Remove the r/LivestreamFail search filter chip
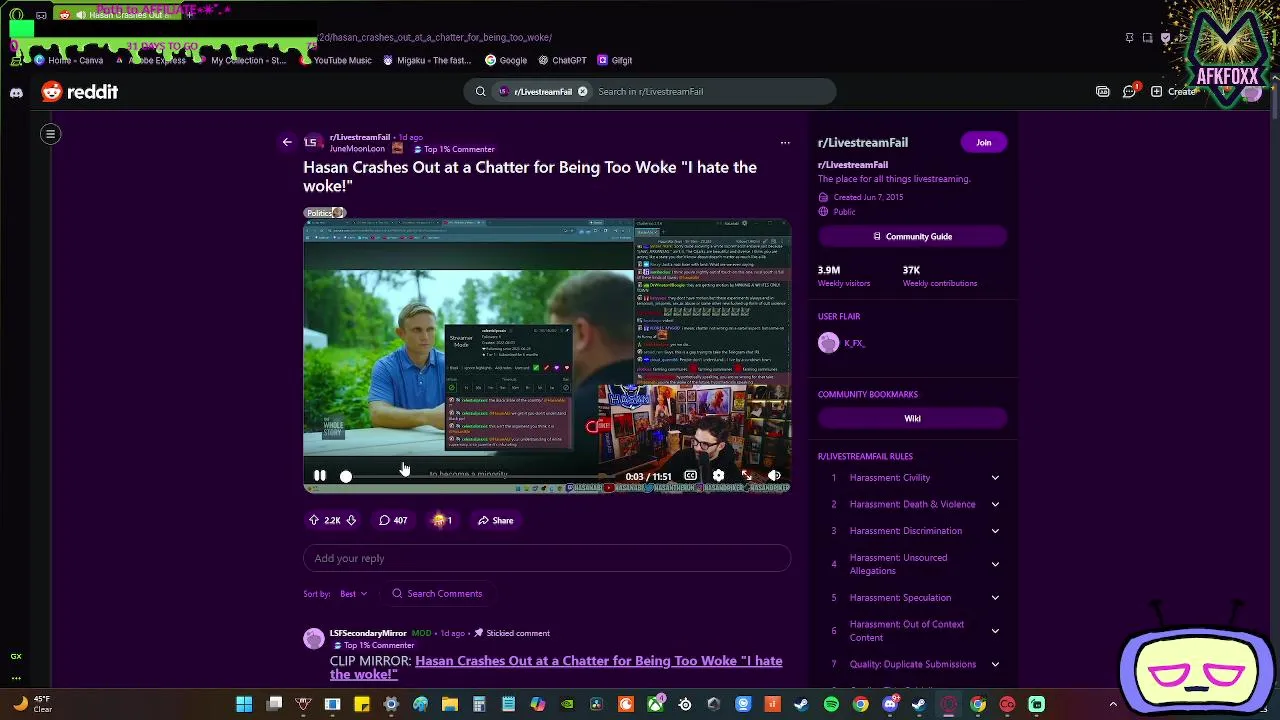This screenshot has height=720, width=1280. (582, 92)
